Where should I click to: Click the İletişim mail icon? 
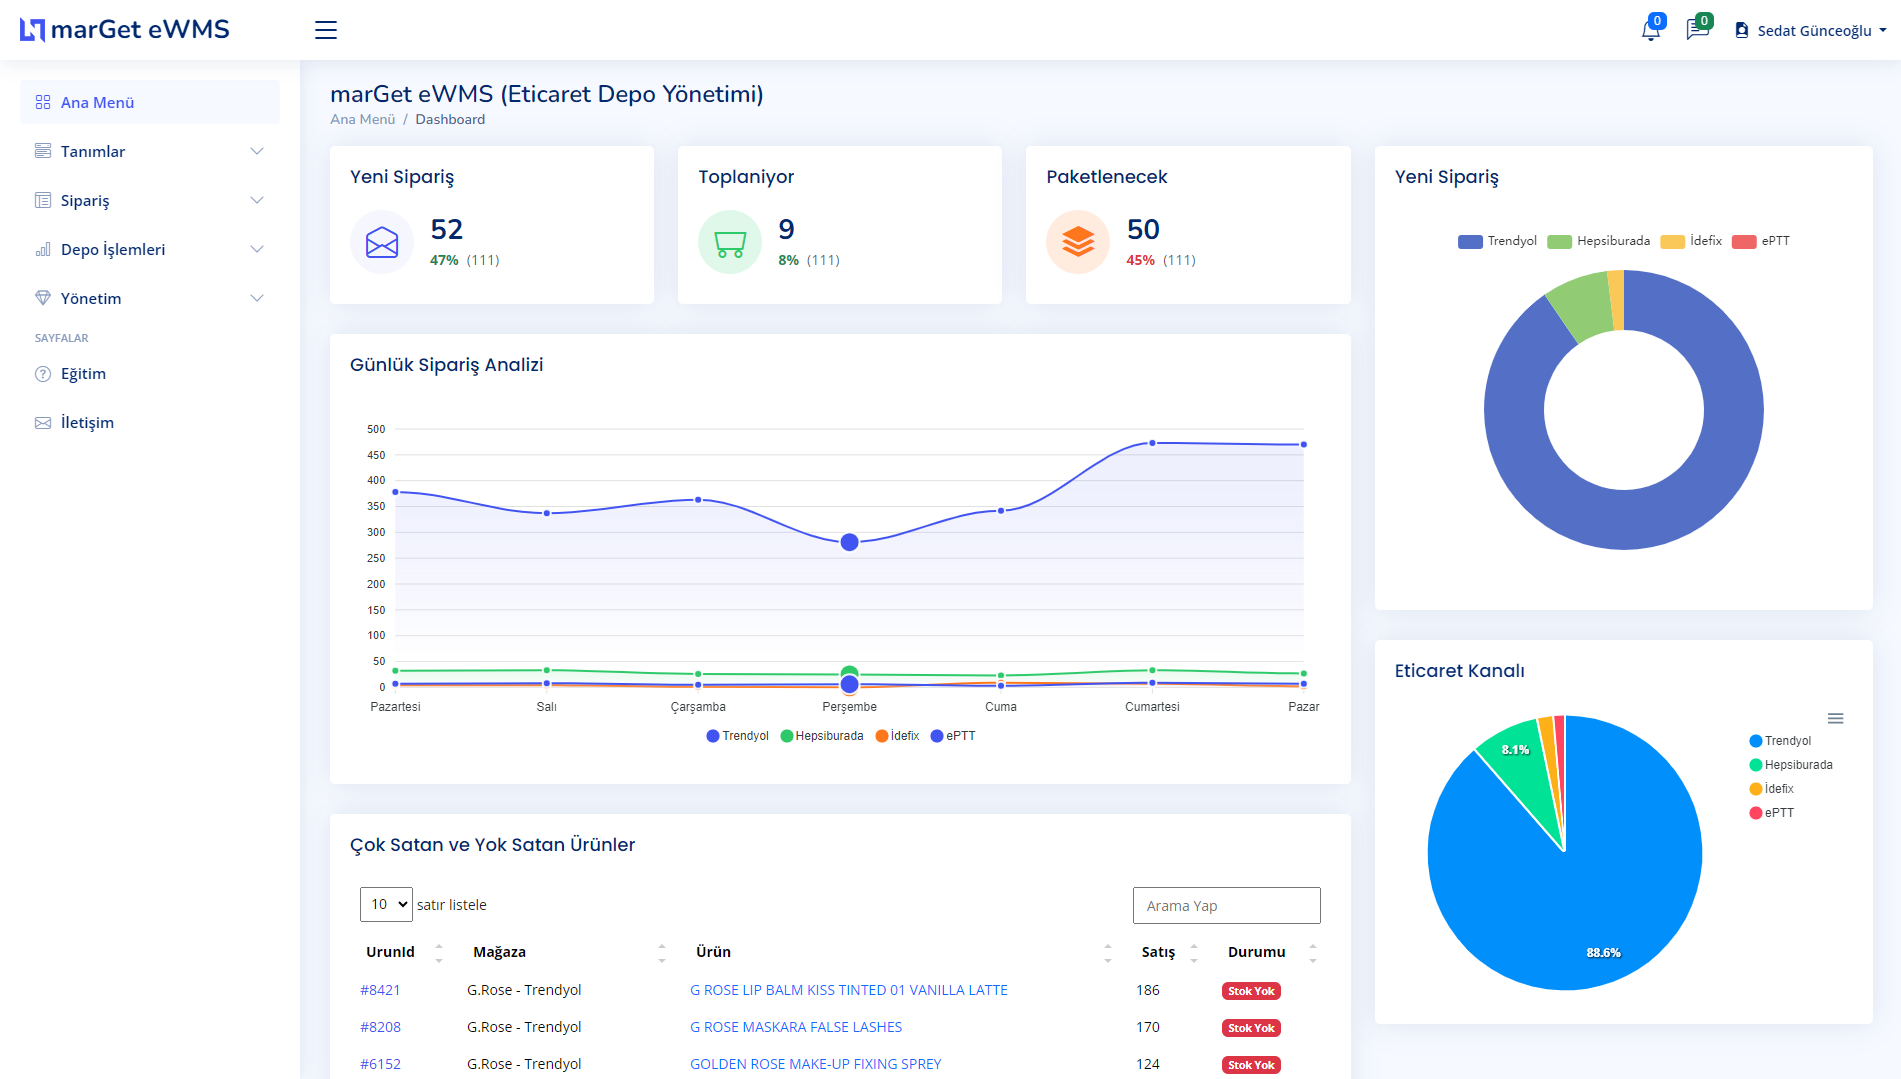pos(43,423)
